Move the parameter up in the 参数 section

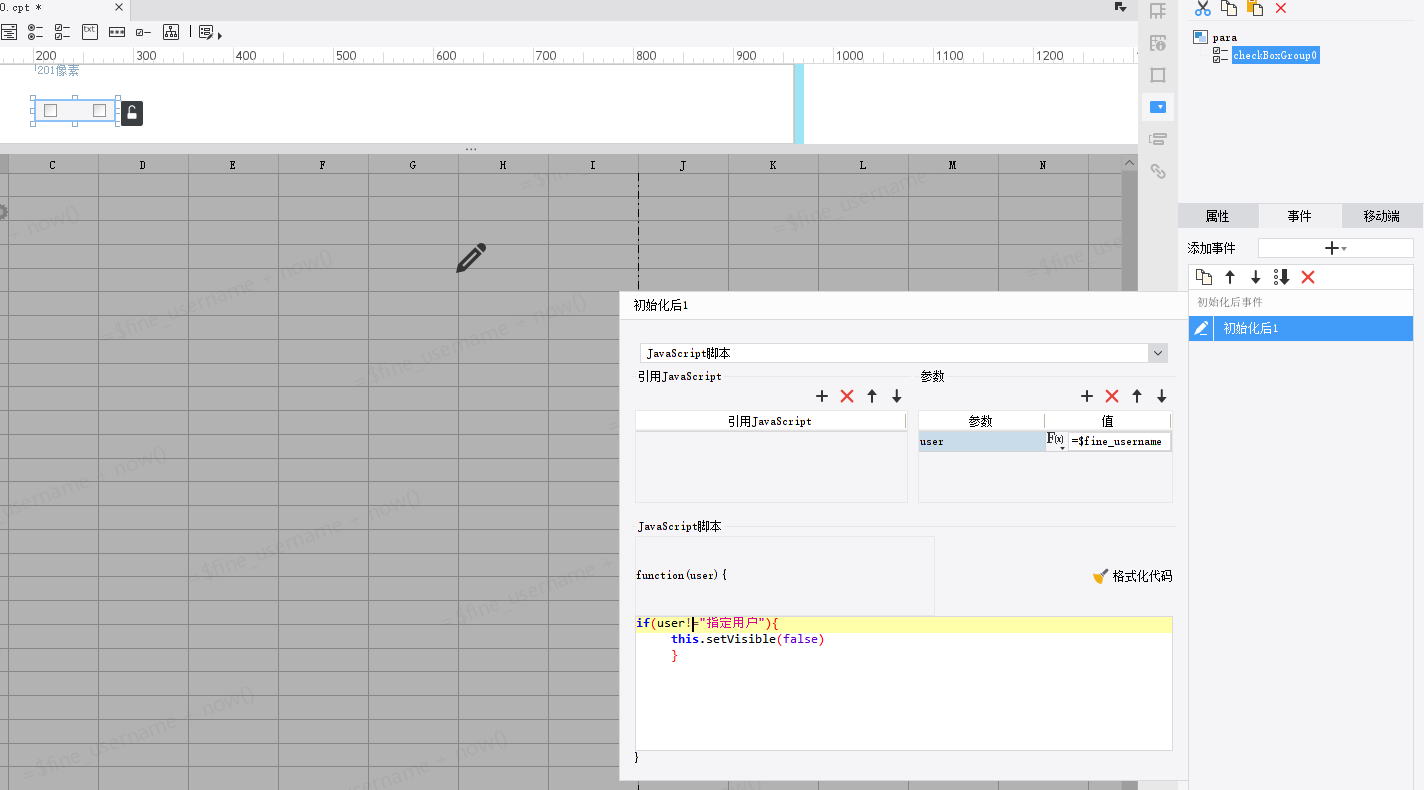pyautogui.click(x=1137, y=396)
